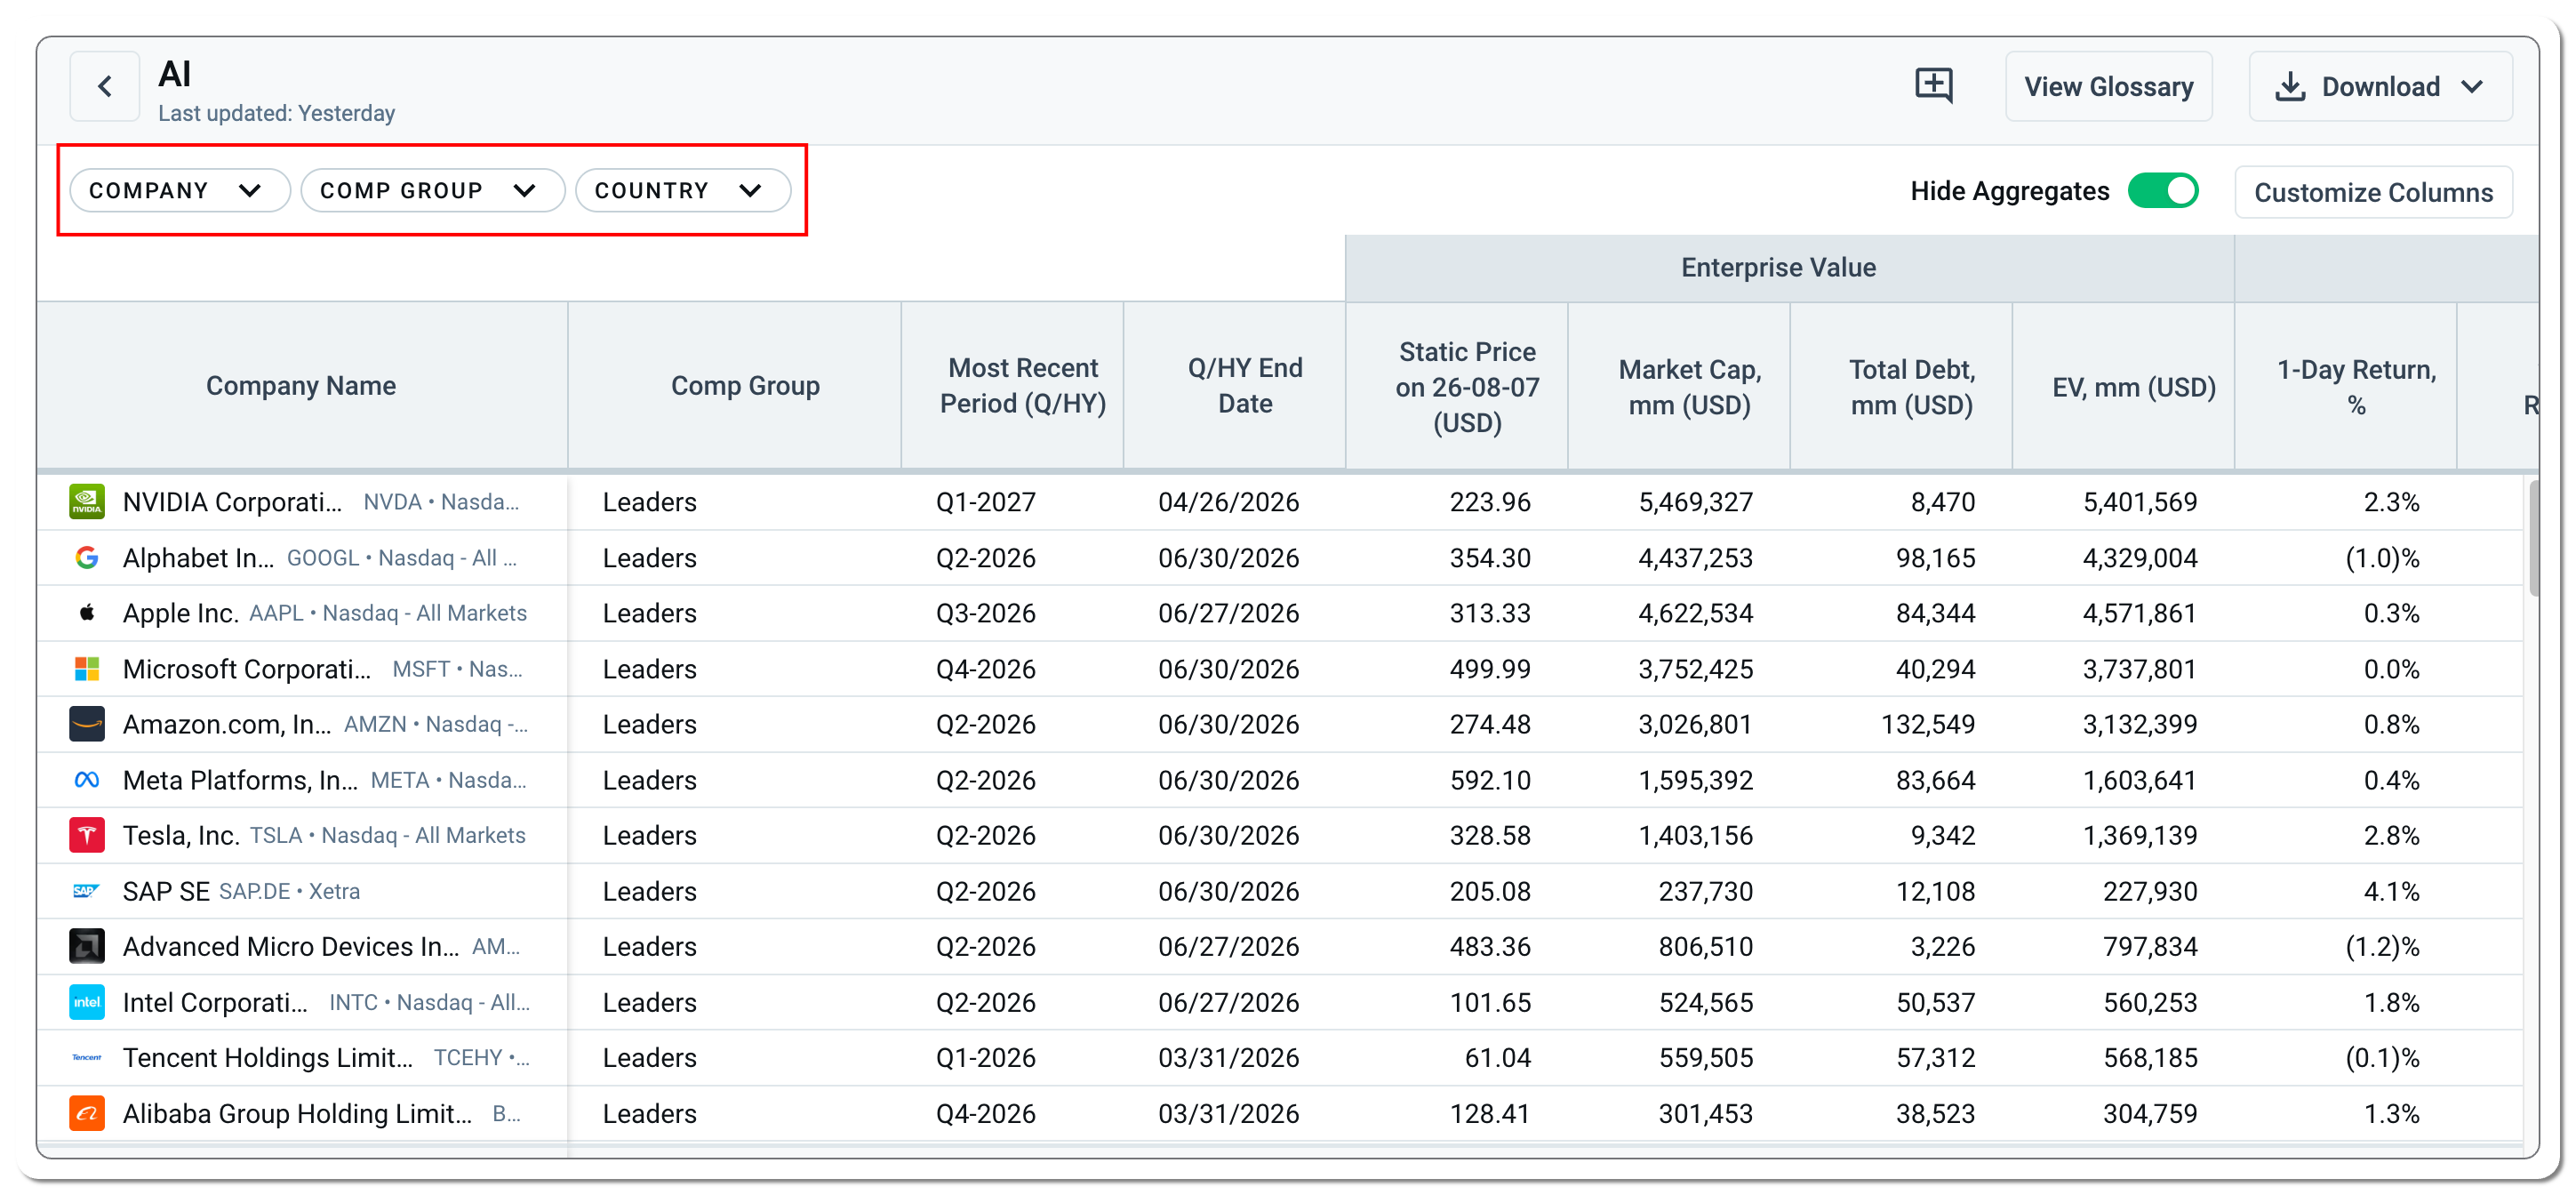Select Tencent's end date 03/31/2026
Image resolution: width=2576 pixels, height=1195 pixels.
(x=1229, y=1057)
